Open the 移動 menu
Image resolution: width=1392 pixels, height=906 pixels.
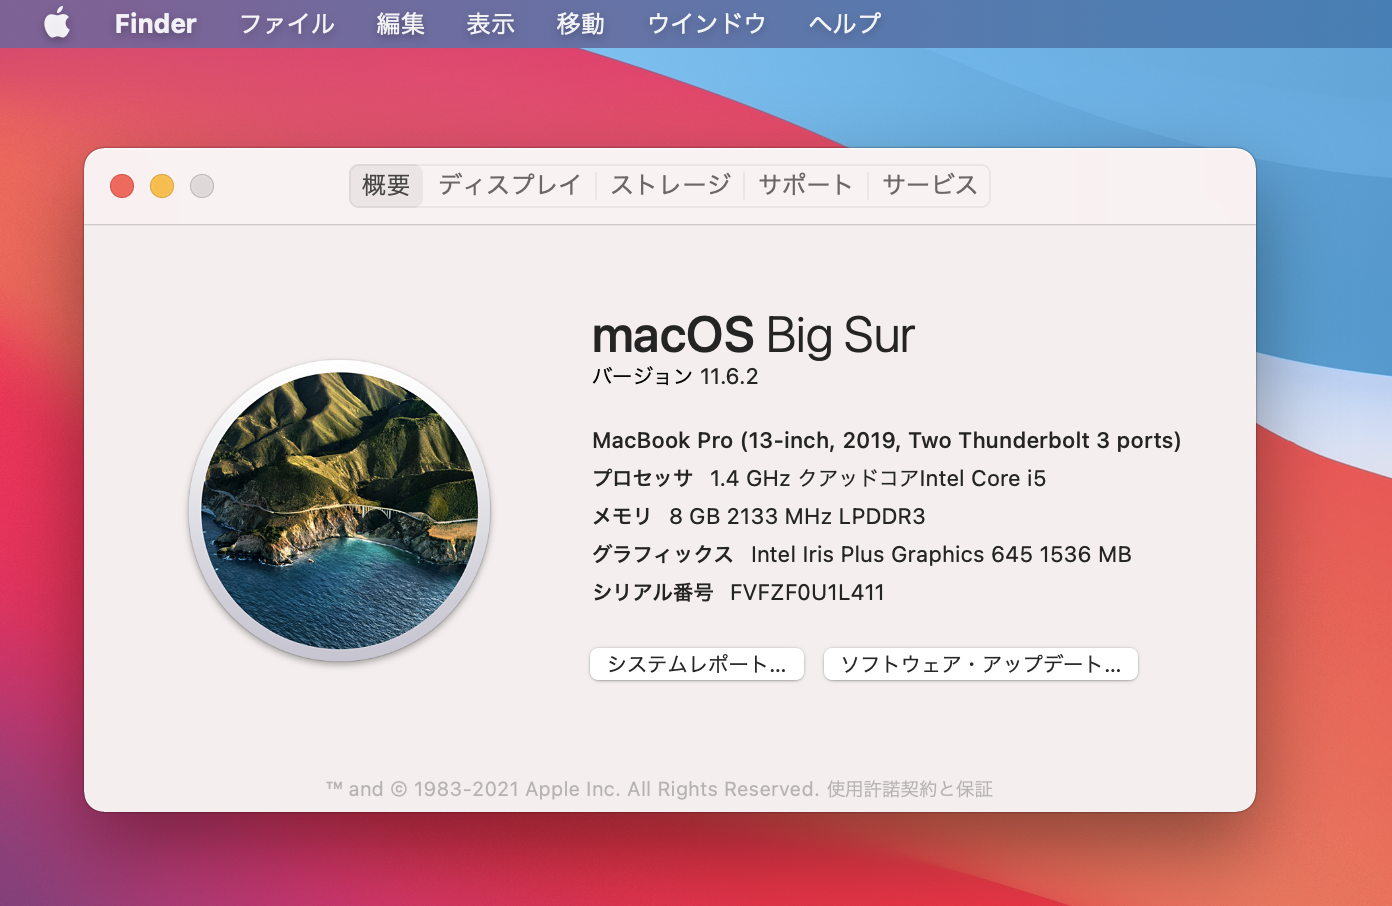pos(580,23)
